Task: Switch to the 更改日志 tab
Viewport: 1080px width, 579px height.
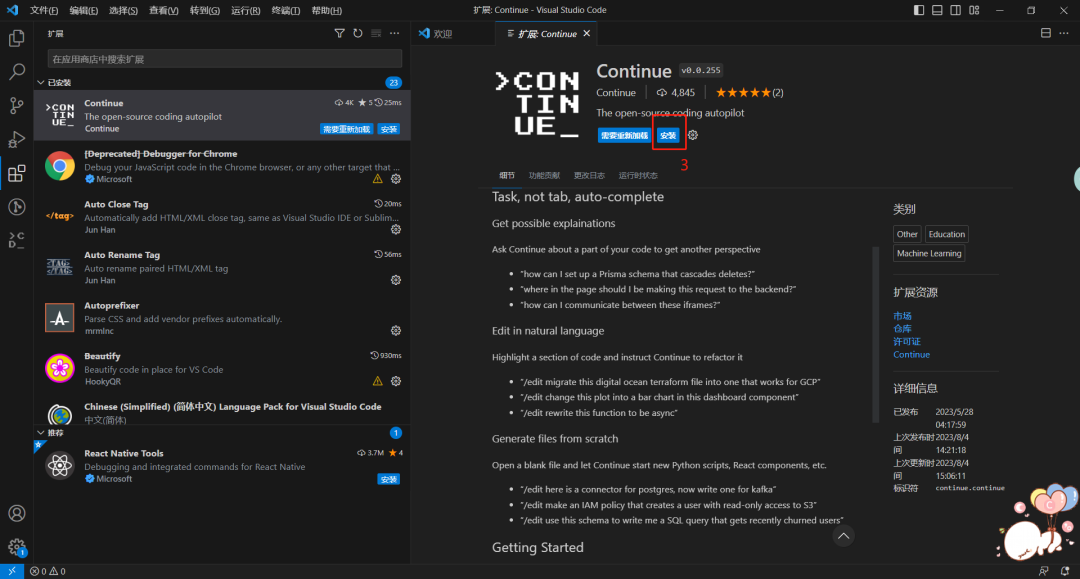Action: 589,175
